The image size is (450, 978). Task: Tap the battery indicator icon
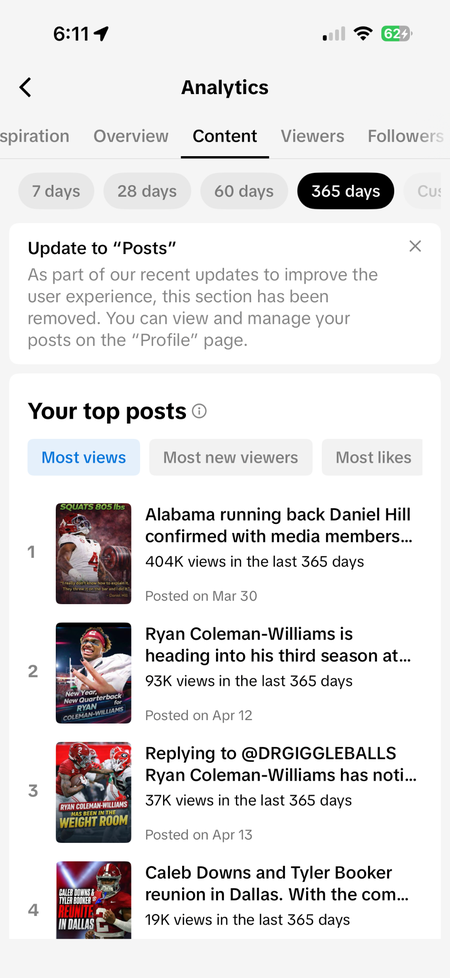tap(397, 34)
